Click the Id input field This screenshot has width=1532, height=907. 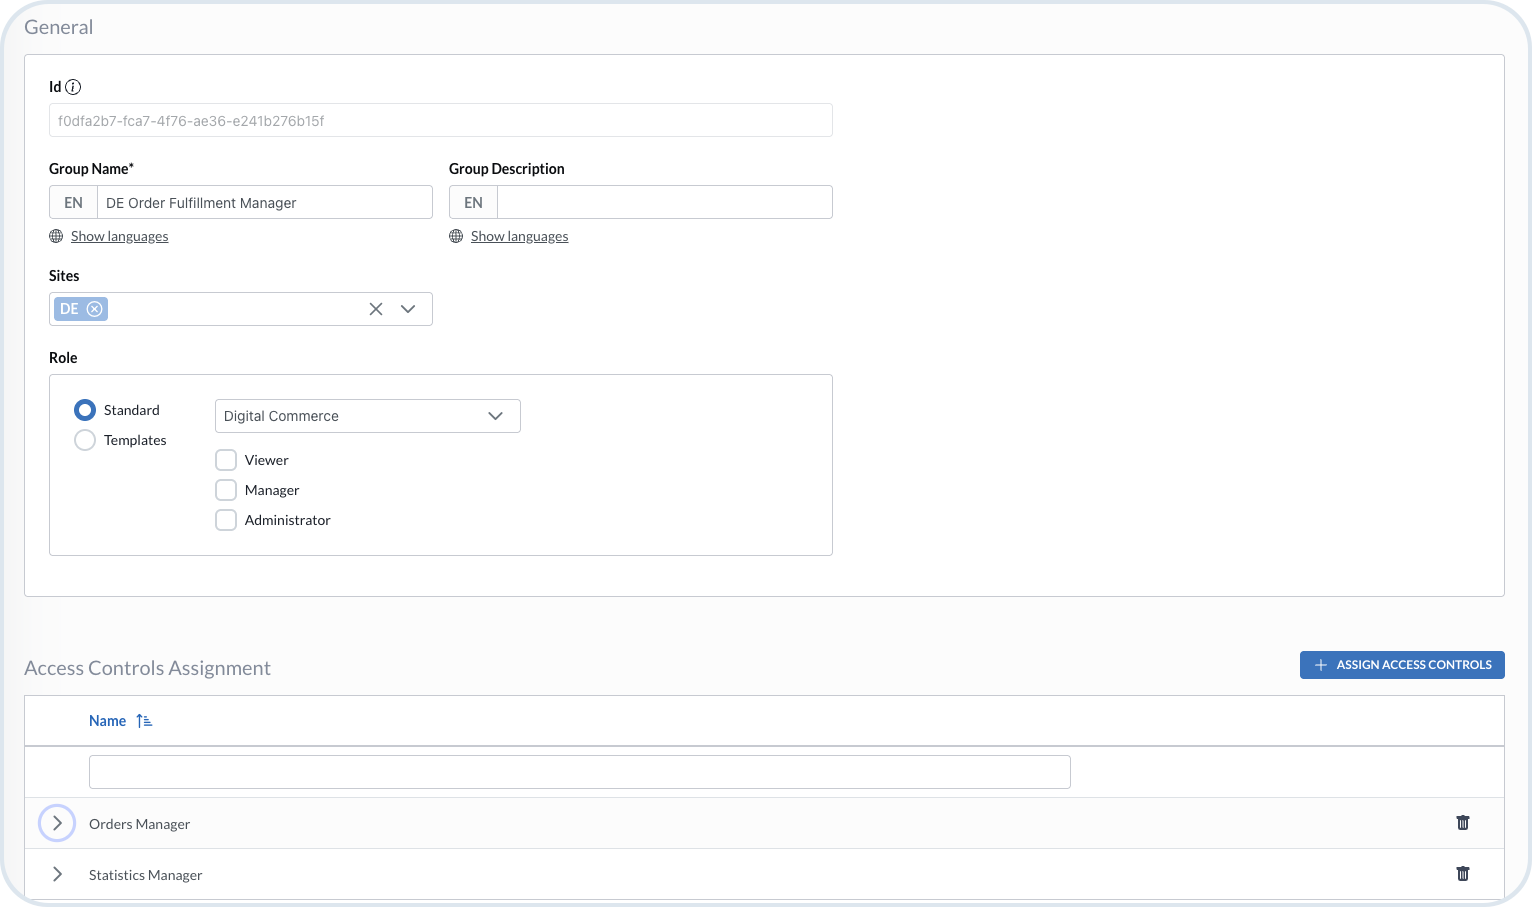point(441,120)
